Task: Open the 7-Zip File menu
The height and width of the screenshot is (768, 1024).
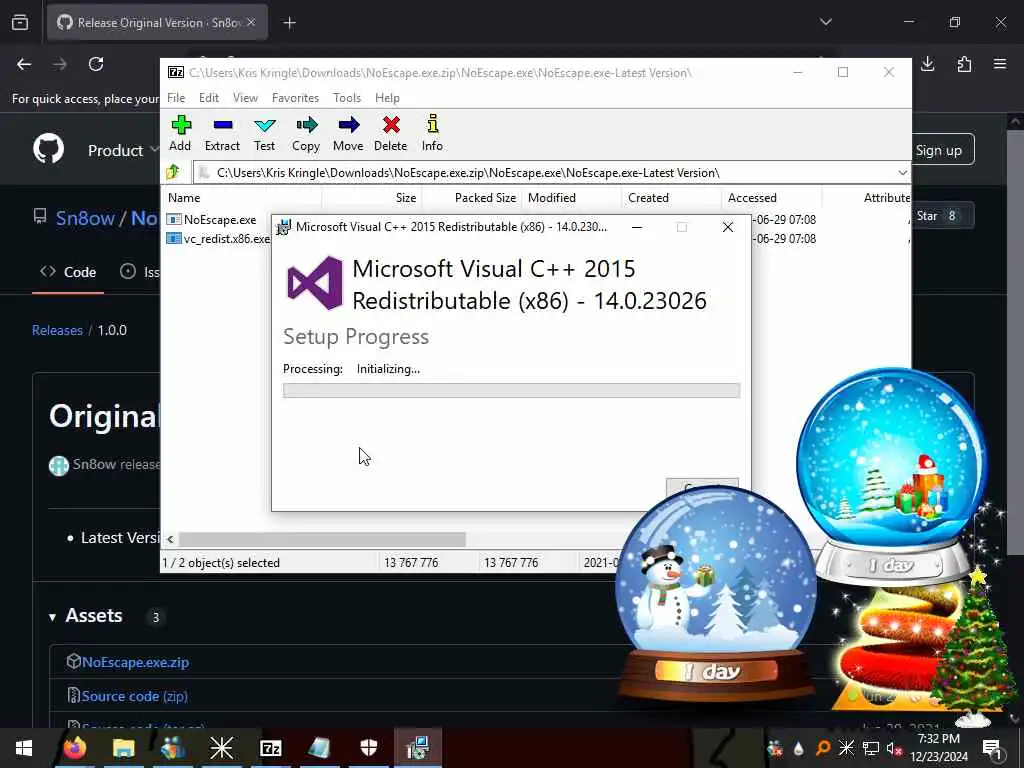Action: click(x=176, y=98)
